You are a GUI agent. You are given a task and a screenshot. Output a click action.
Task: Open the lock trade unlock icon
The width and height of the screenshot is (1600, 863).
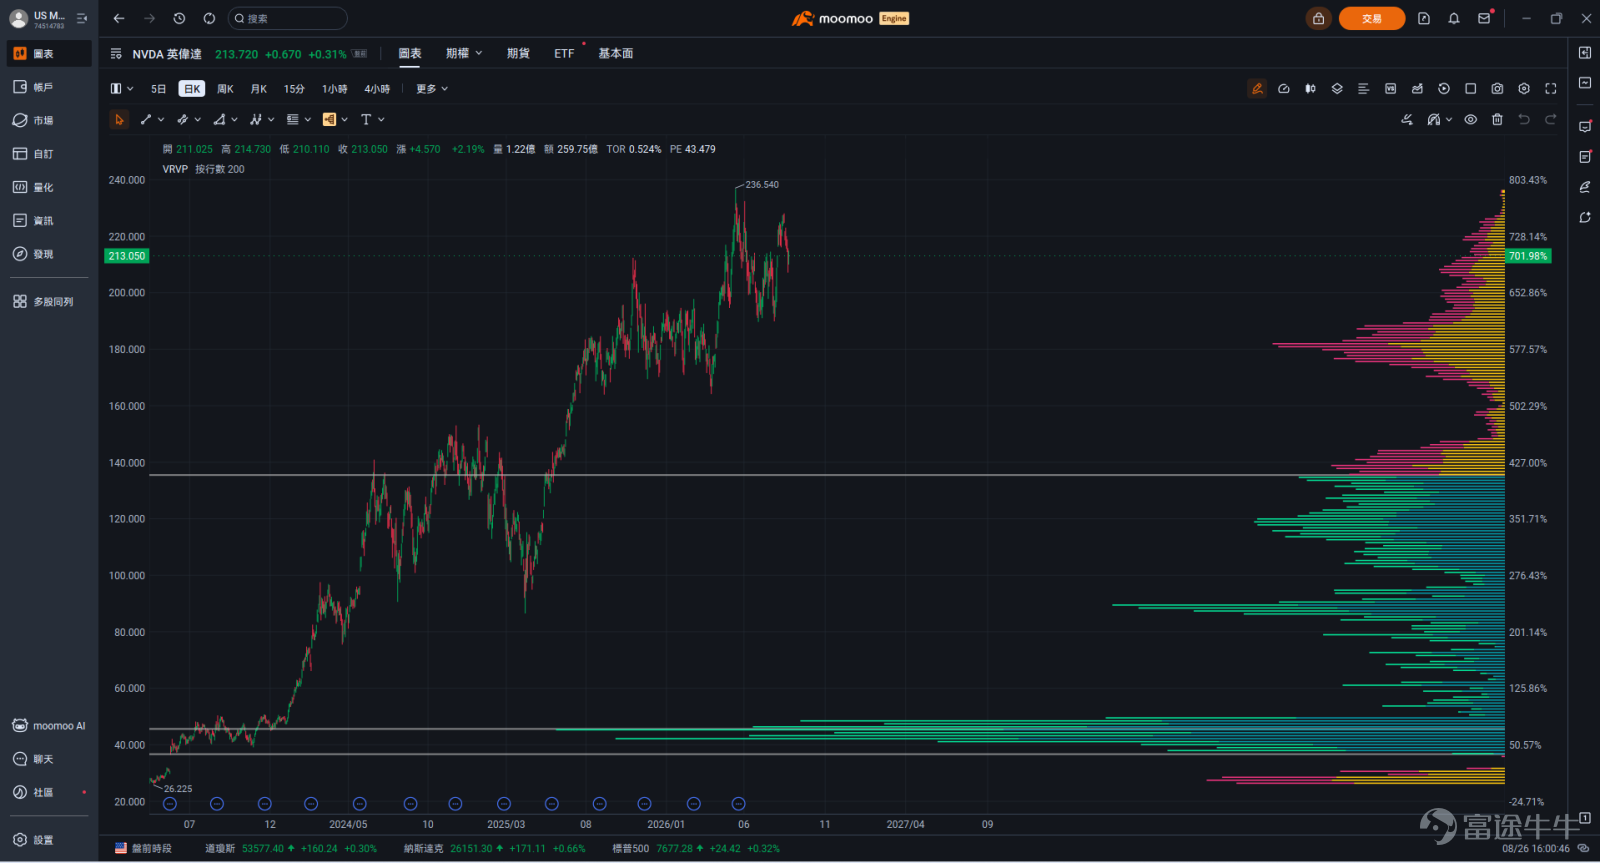(x=1318, y=18)
